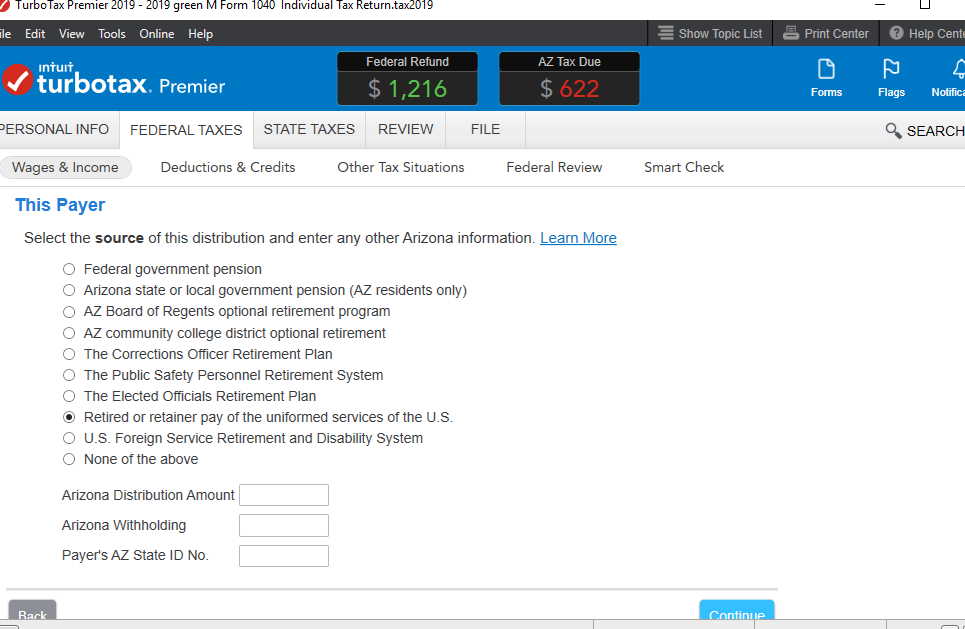Open Other Tax Situations subsection

401,167
